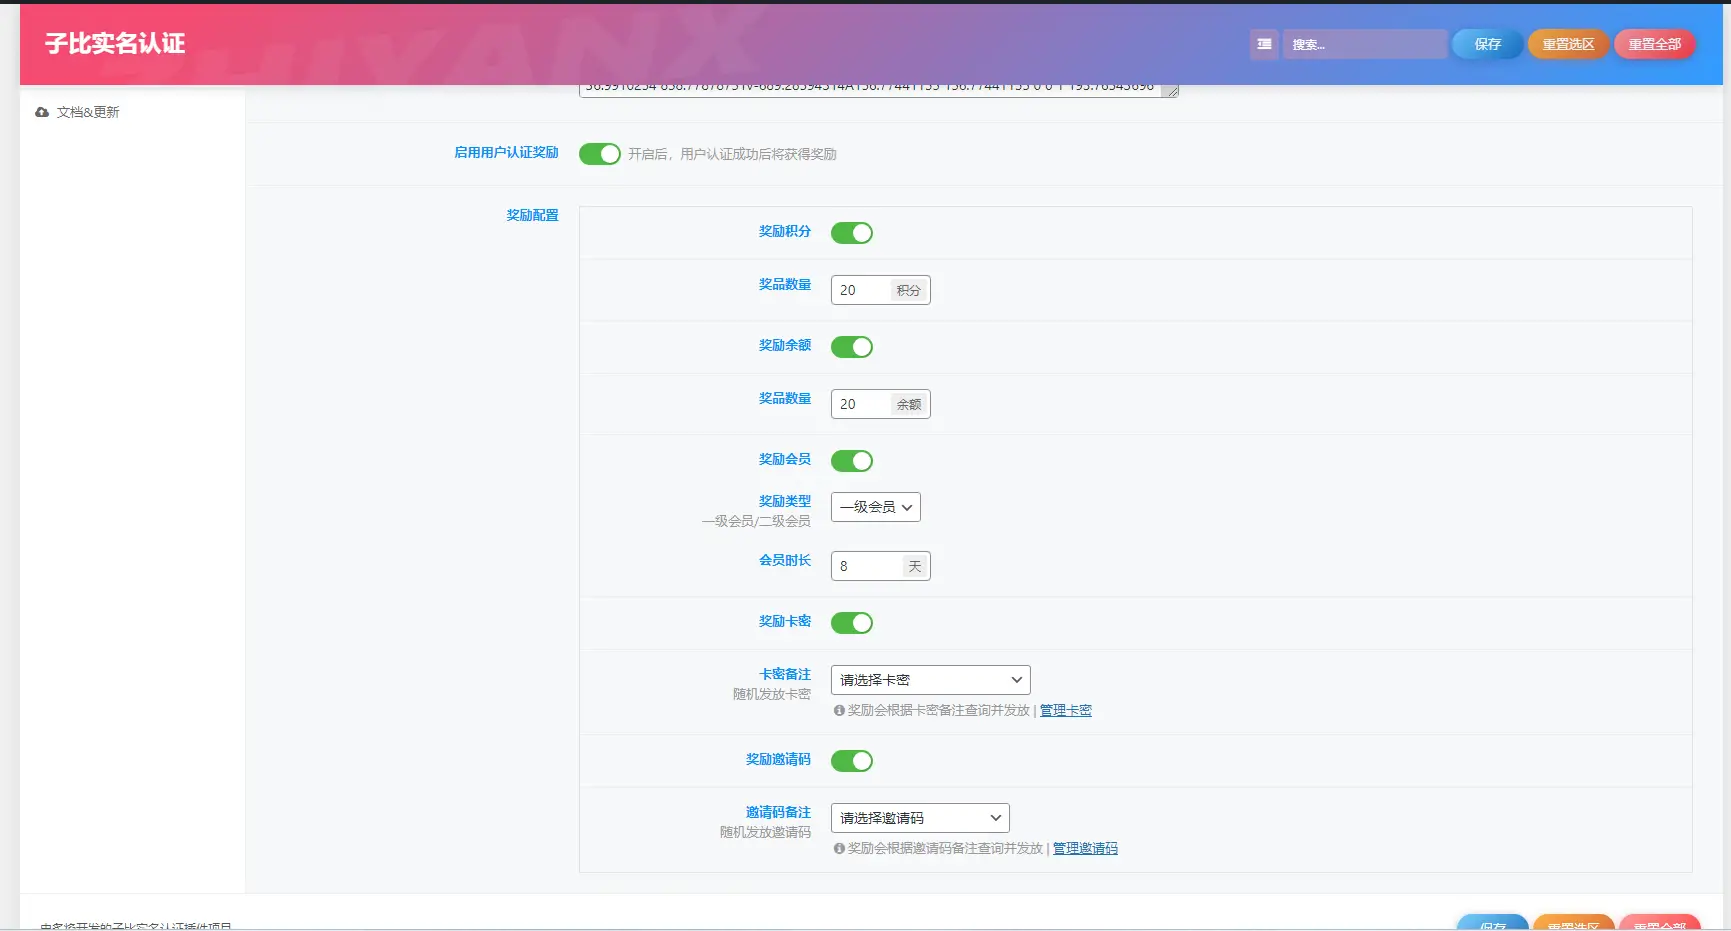Click the 重置全部 button
The width and height of the screenshot is (1731, 931).
(x=1654, y=44)
